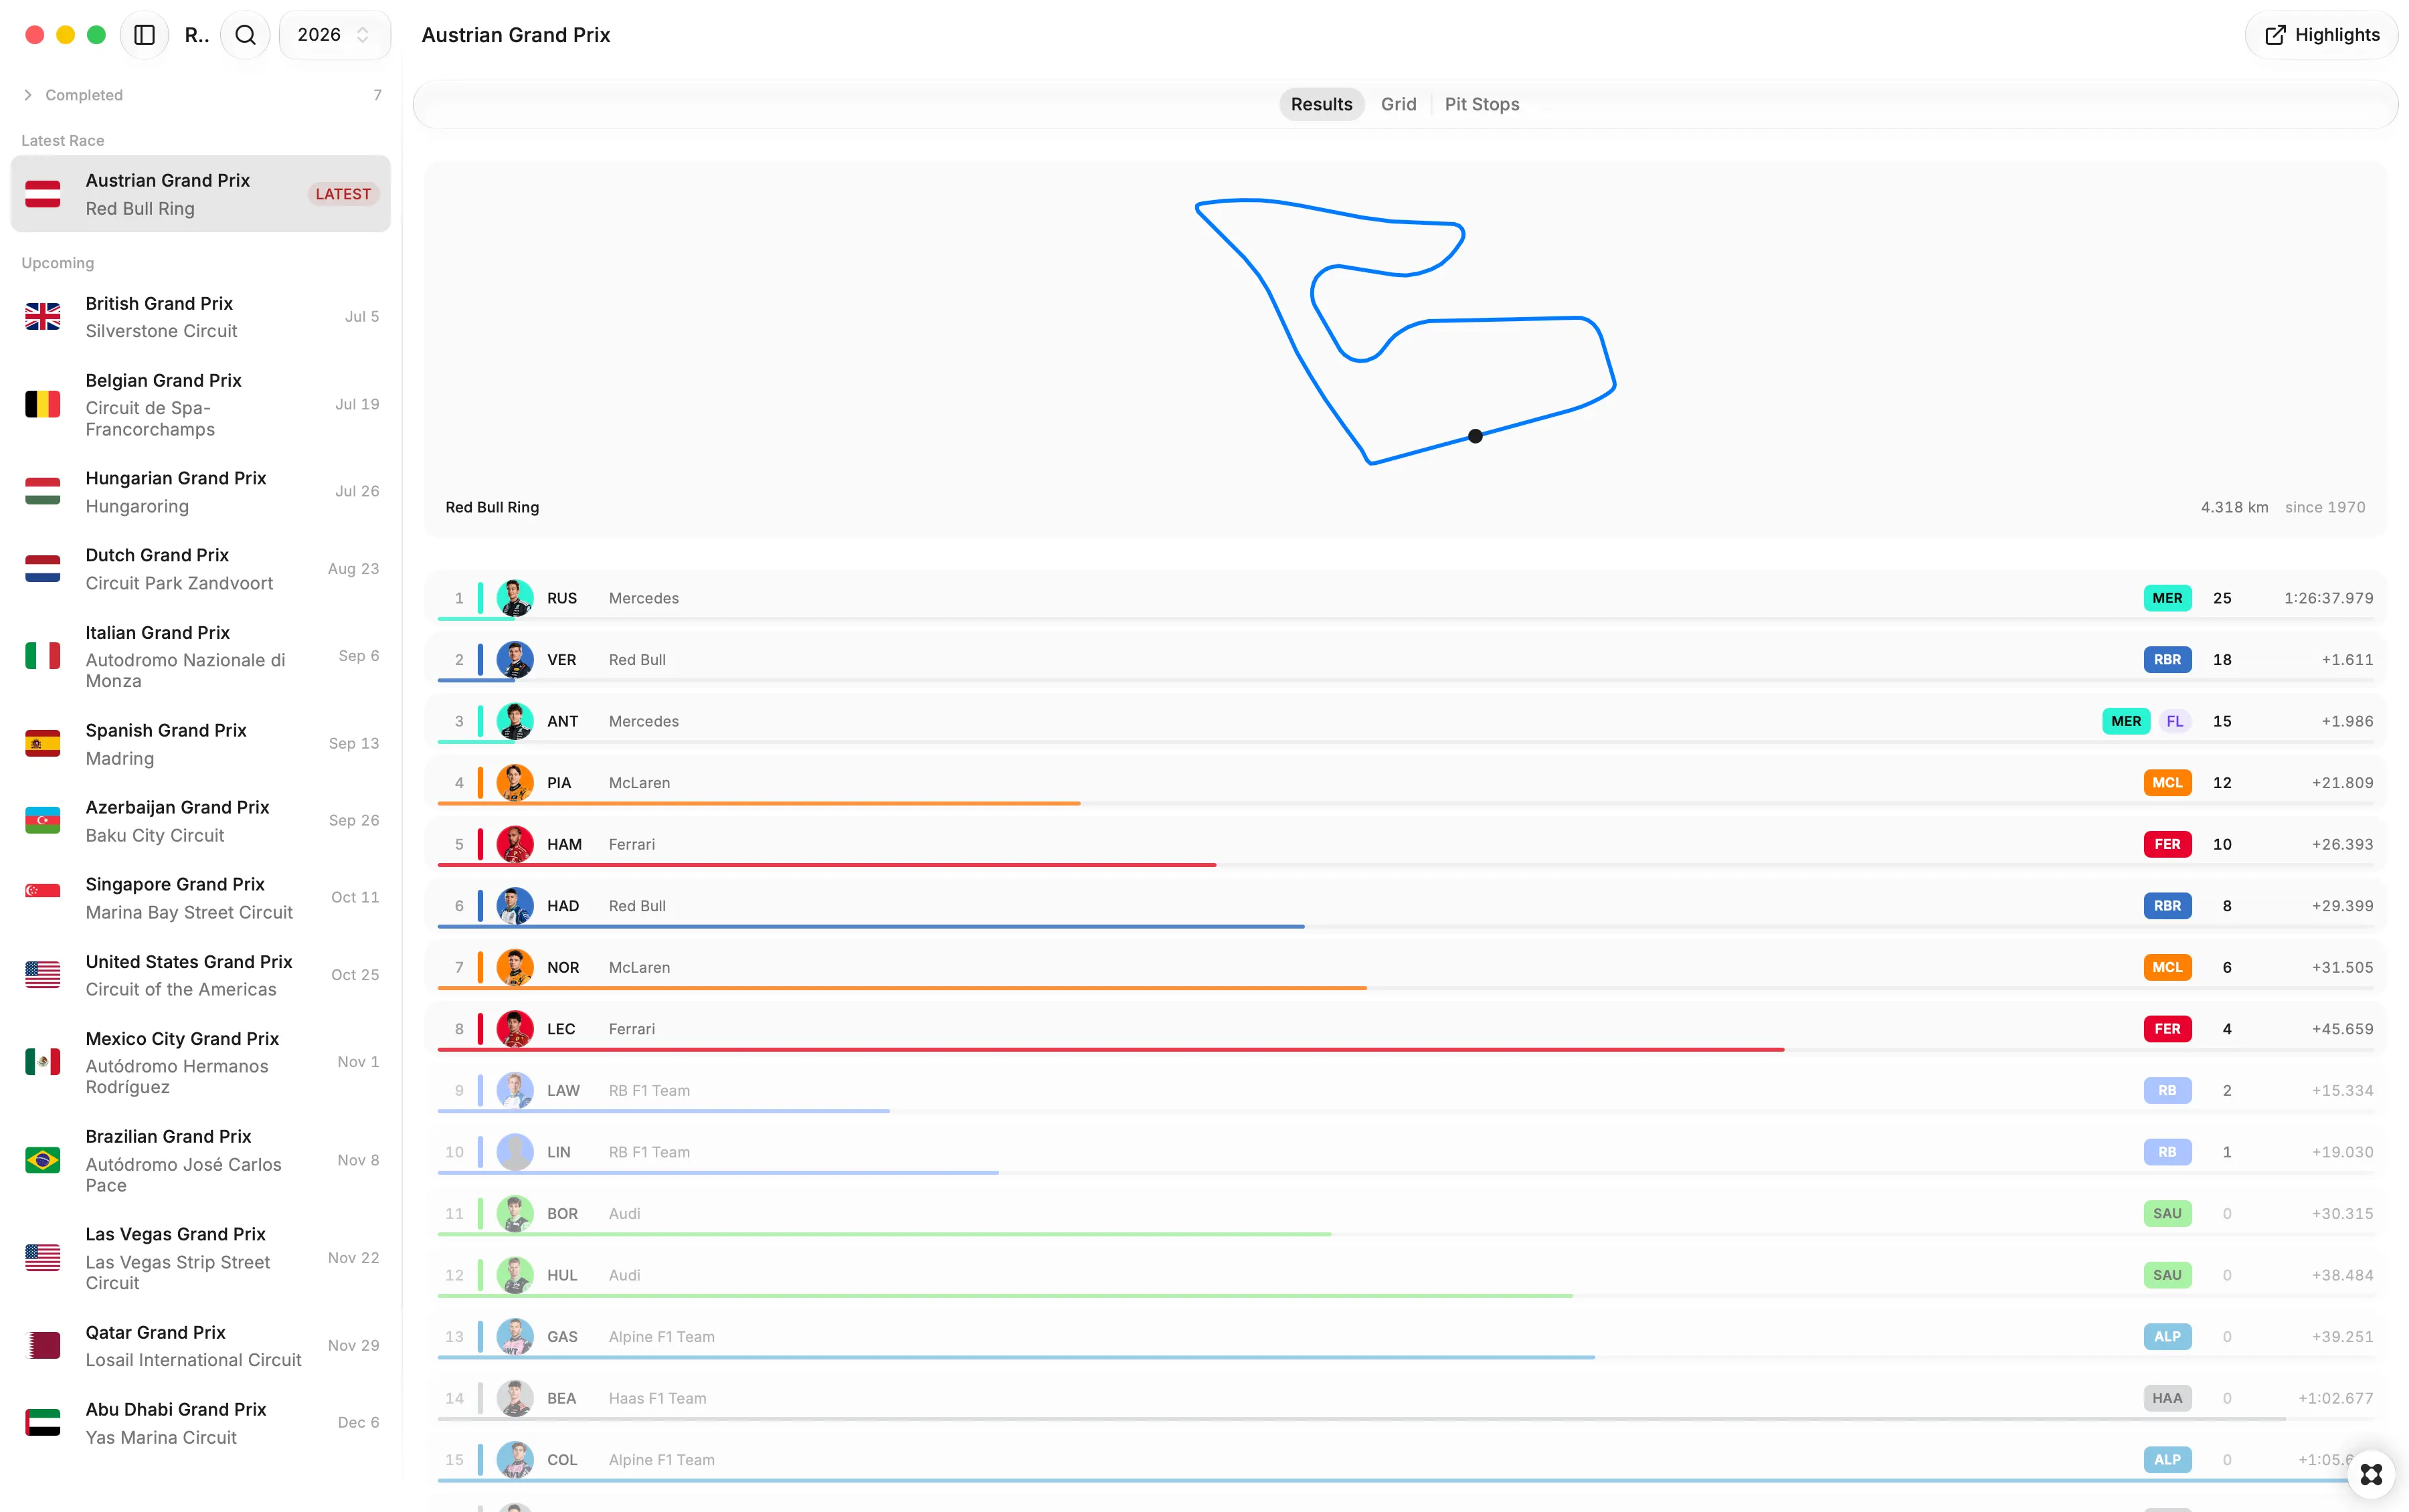Click the Azerbaijan flag icon
The width and height of the screenshot is (2409, 1512).
(x=43, y=820)
